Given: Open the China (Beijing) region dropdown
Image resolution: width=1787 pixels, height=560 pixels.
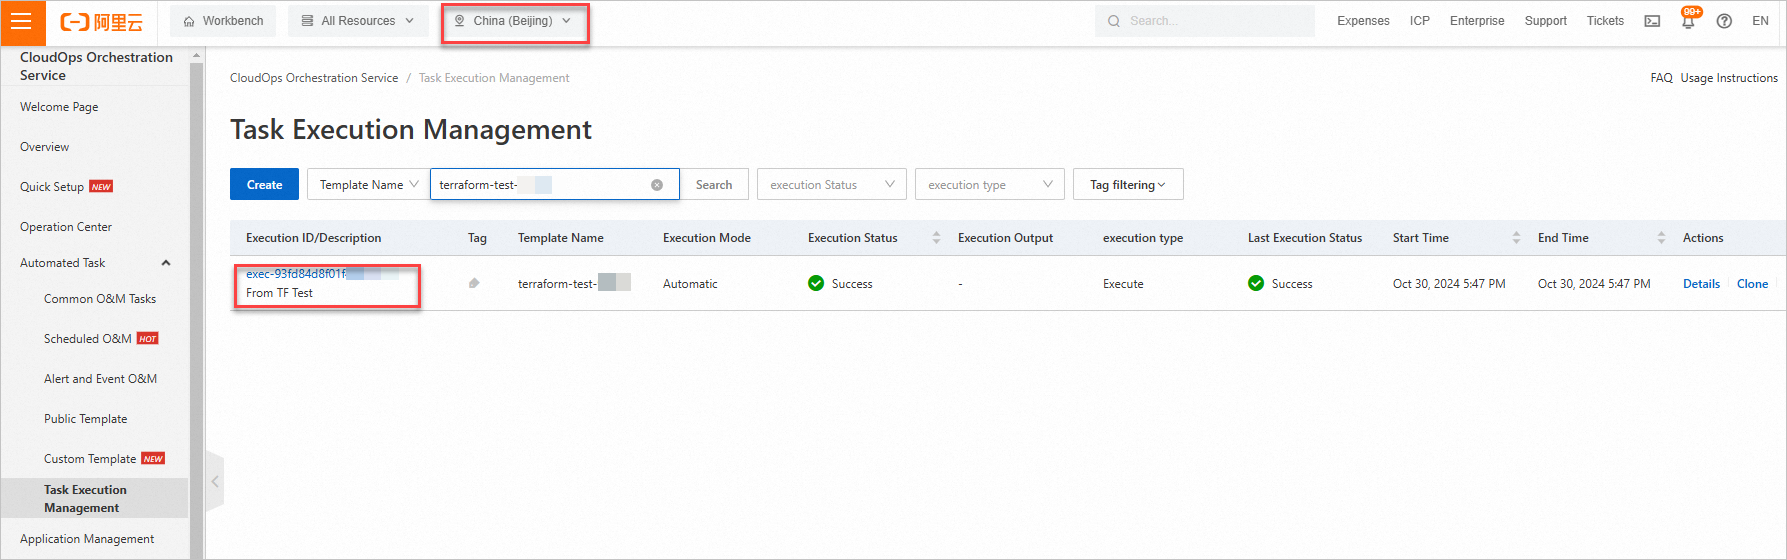Looking at the screenshot, I should pyautogui.click(x=514, y=21).
